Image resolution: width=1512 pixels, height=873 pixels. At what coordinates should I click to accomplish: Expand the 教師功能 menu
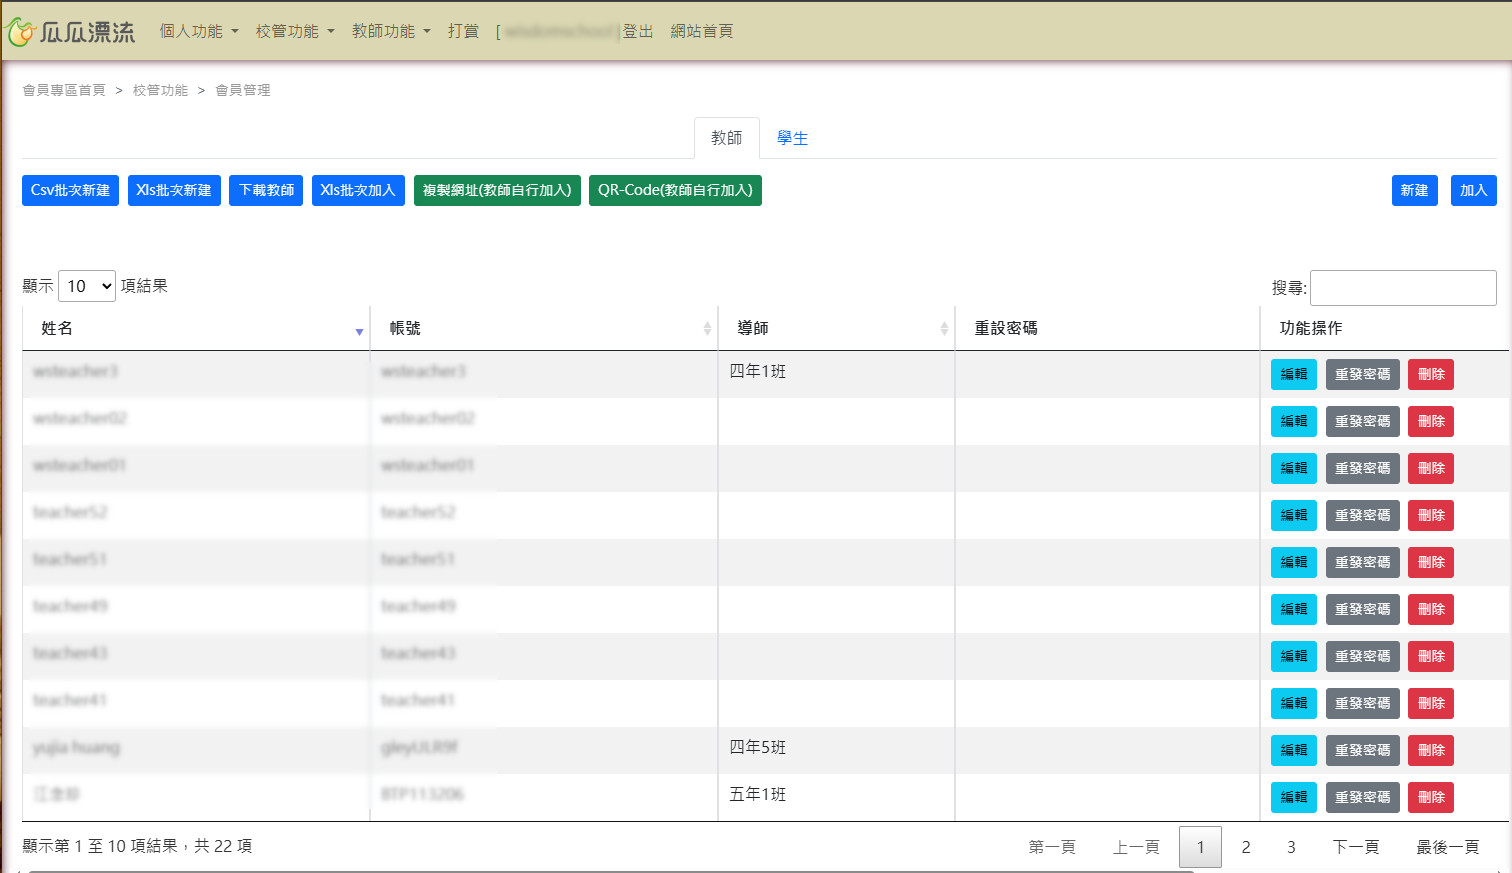tap(391, 31)
